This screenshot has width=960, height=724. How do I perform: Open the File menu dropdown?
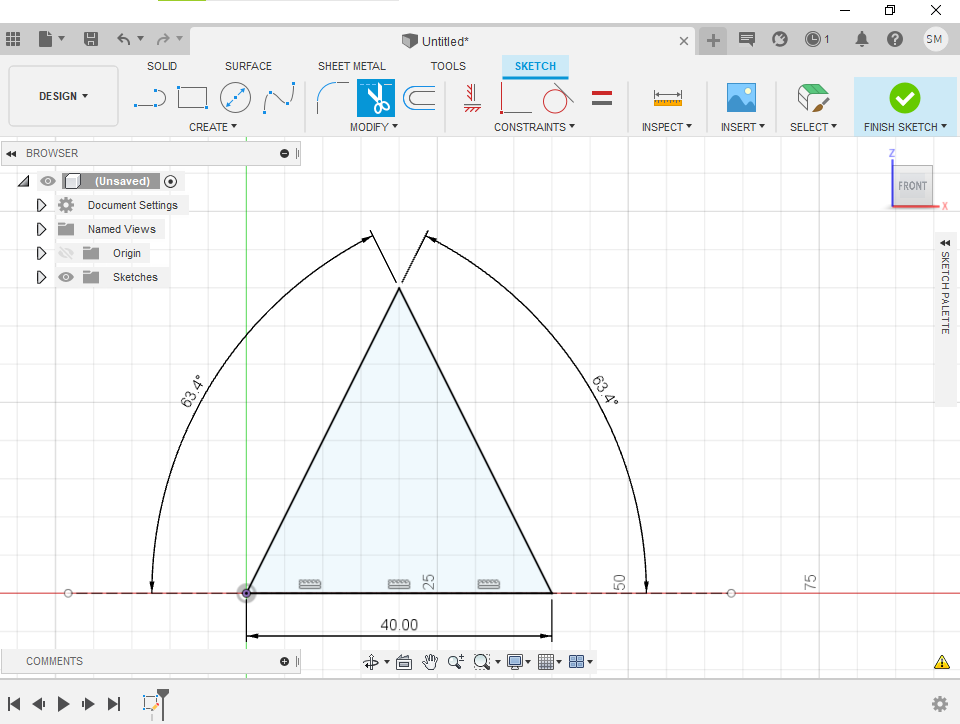(51, 39)
